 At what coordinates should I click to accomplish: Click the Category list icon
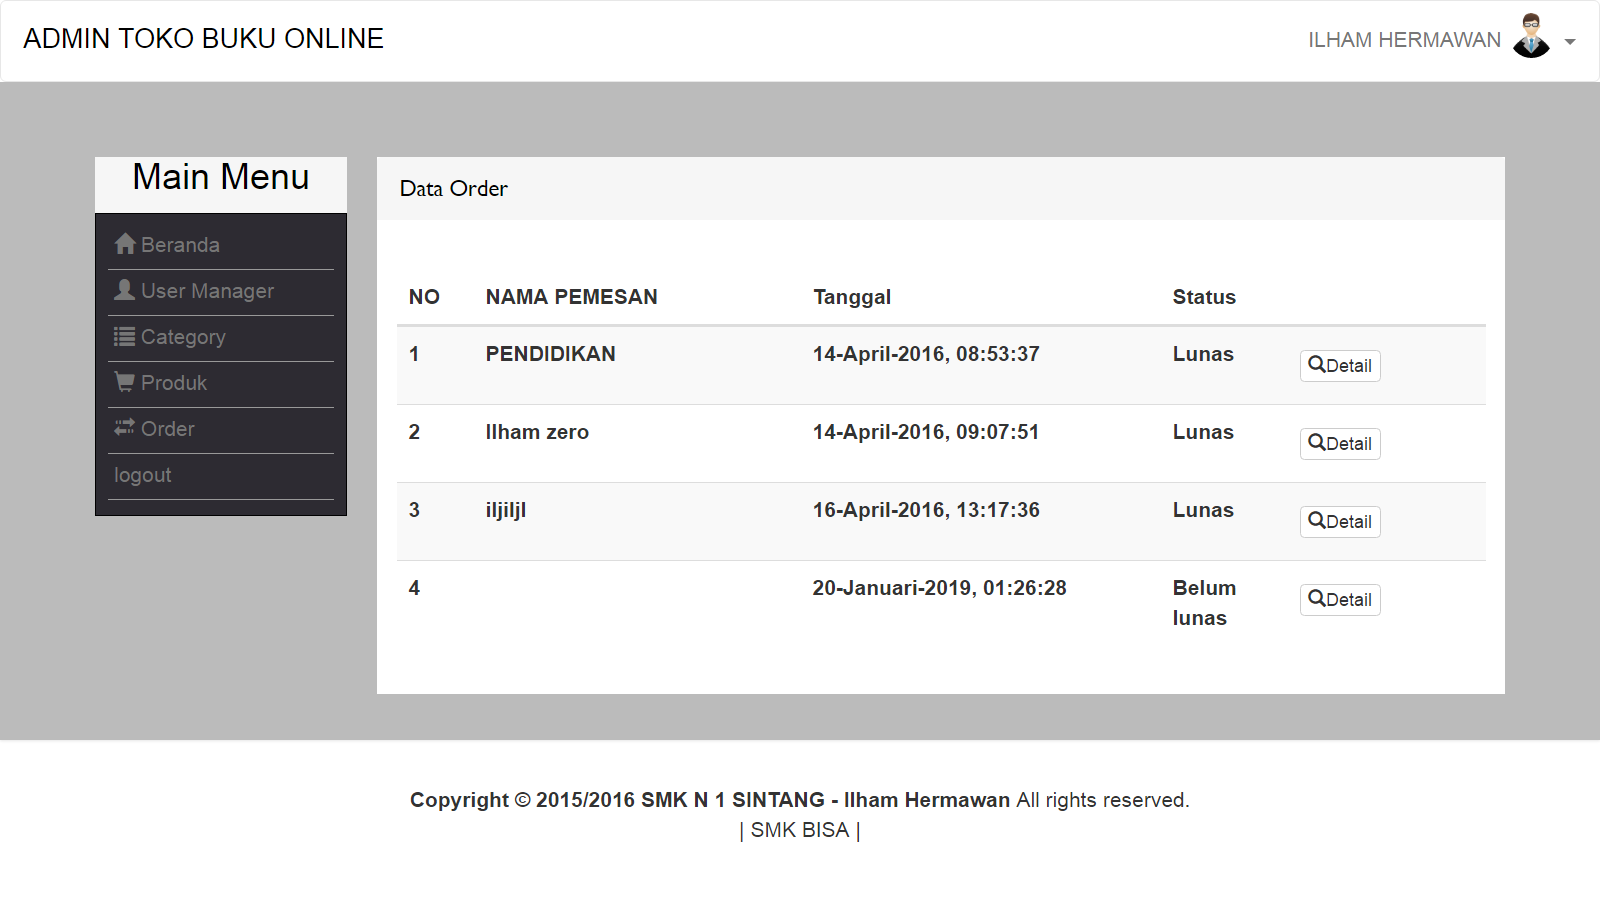[x=125, y=336]
